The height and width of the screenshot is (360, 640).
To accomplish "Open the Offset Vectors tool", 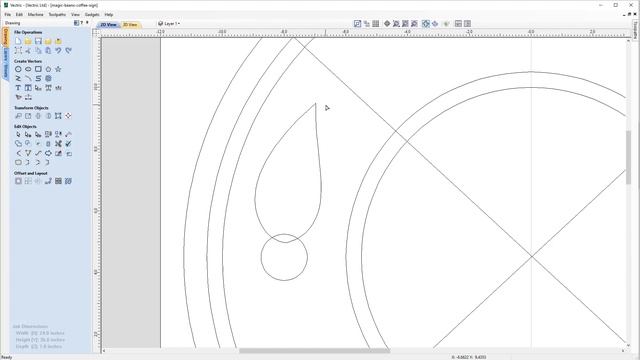I will [18, 181].
